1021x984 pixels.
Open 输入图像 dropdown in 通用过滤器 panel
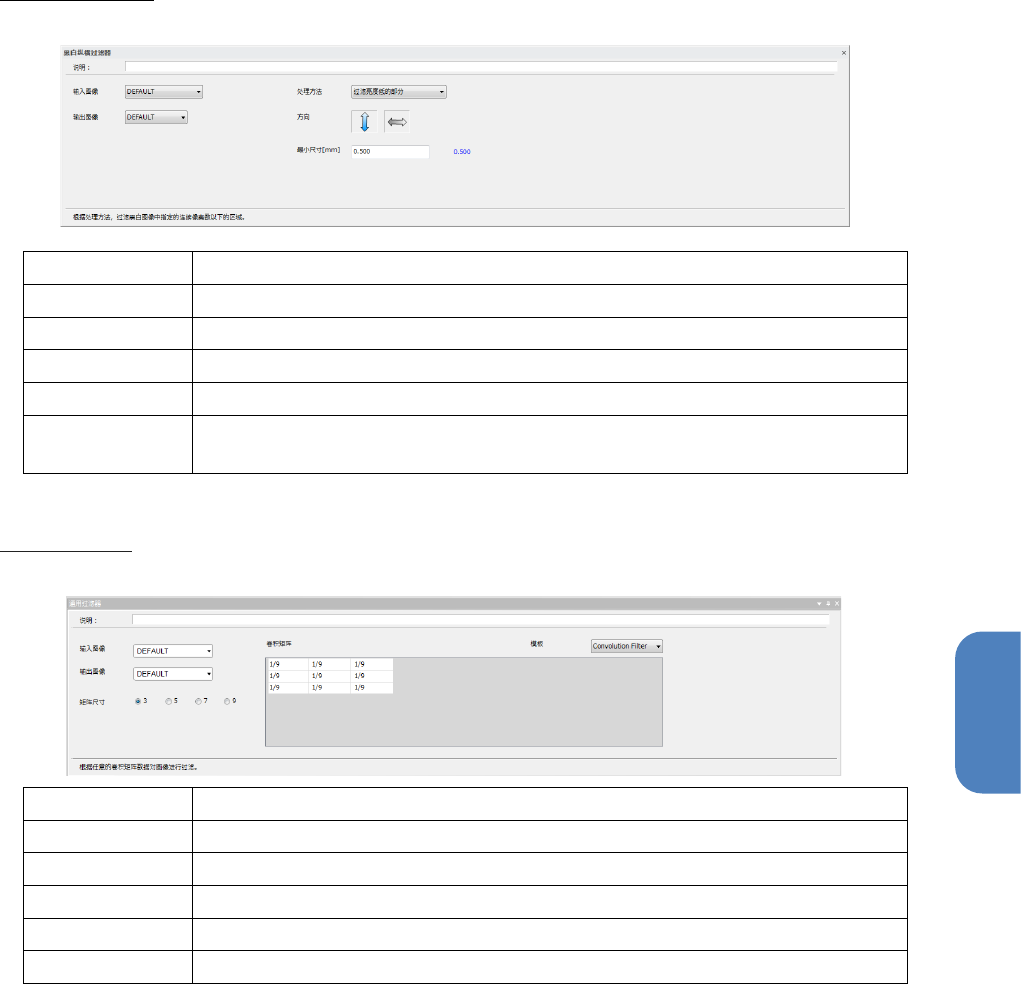pyautogui.click(x=173, y=651)
